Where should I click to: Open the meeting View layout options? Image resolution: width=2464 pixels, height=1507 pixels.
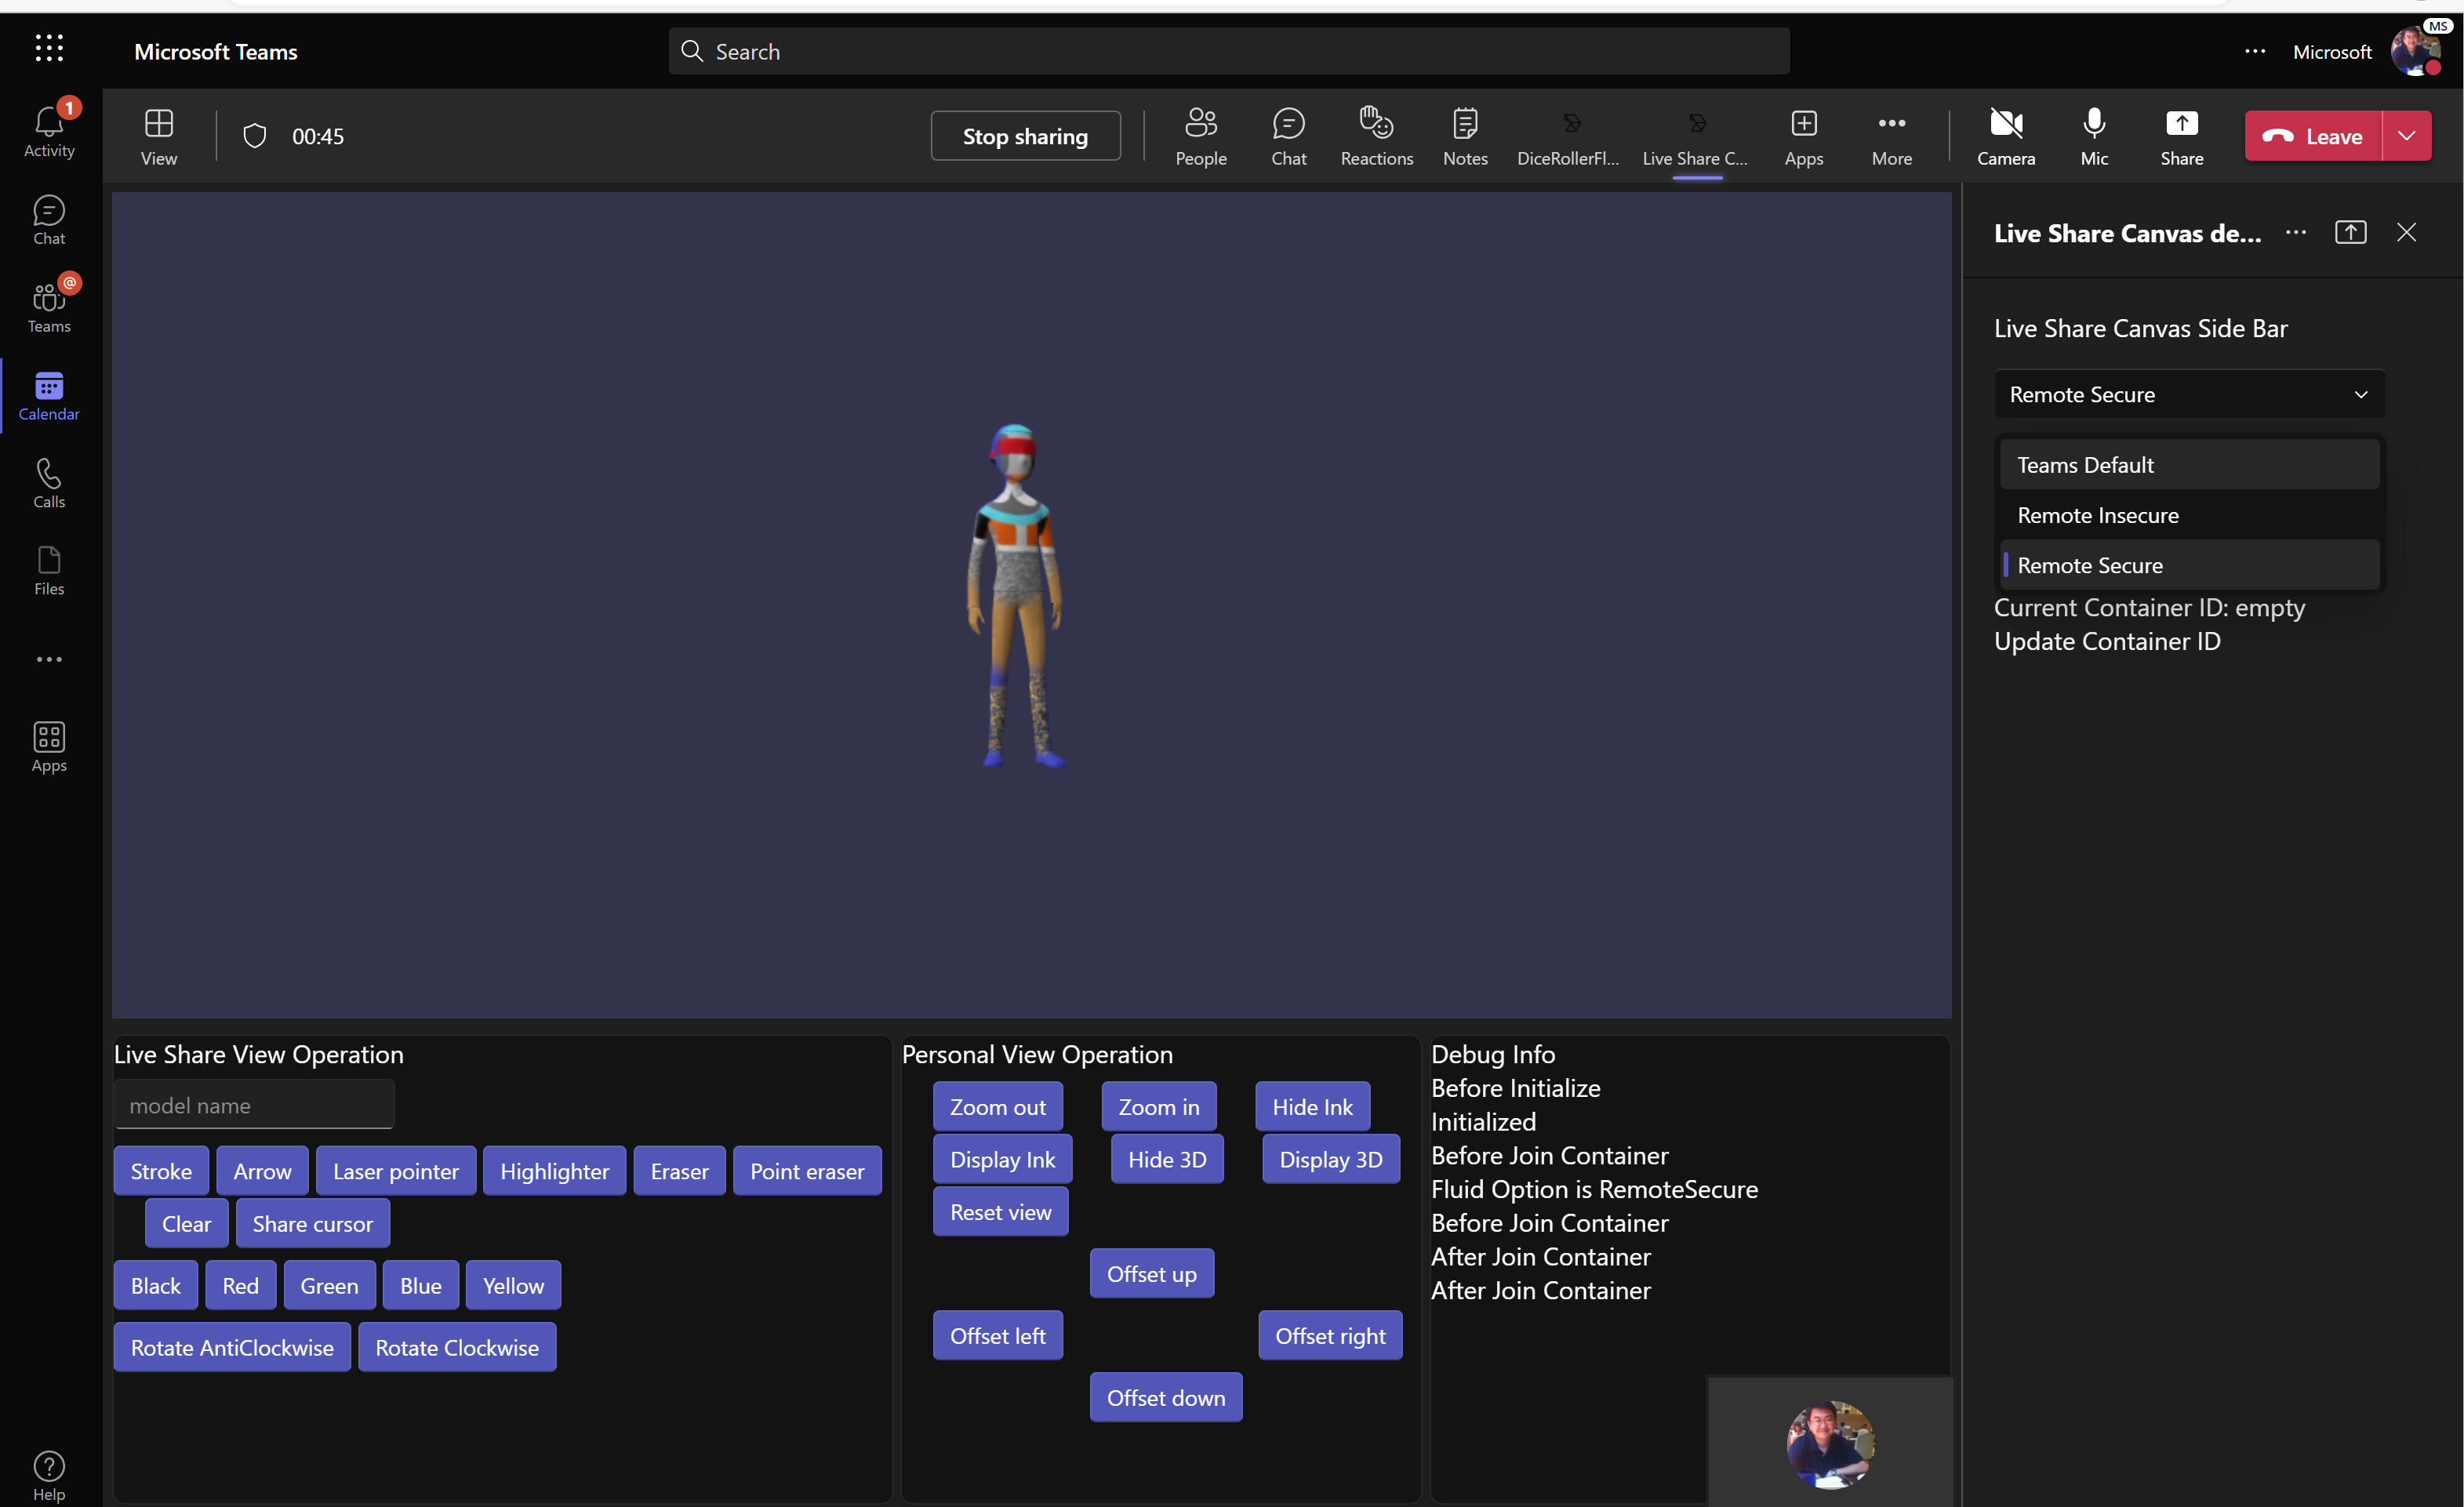[x=159, y=137]
